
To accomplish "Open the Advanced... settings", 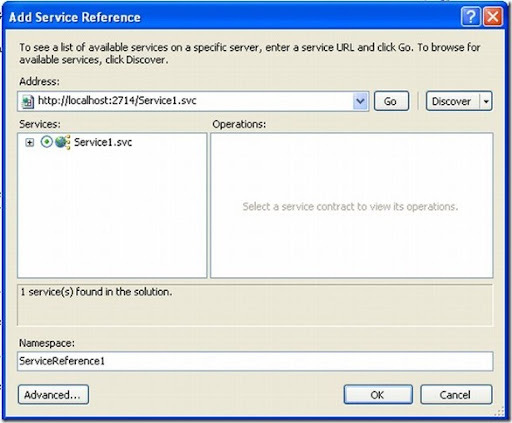I will point(53,395).
